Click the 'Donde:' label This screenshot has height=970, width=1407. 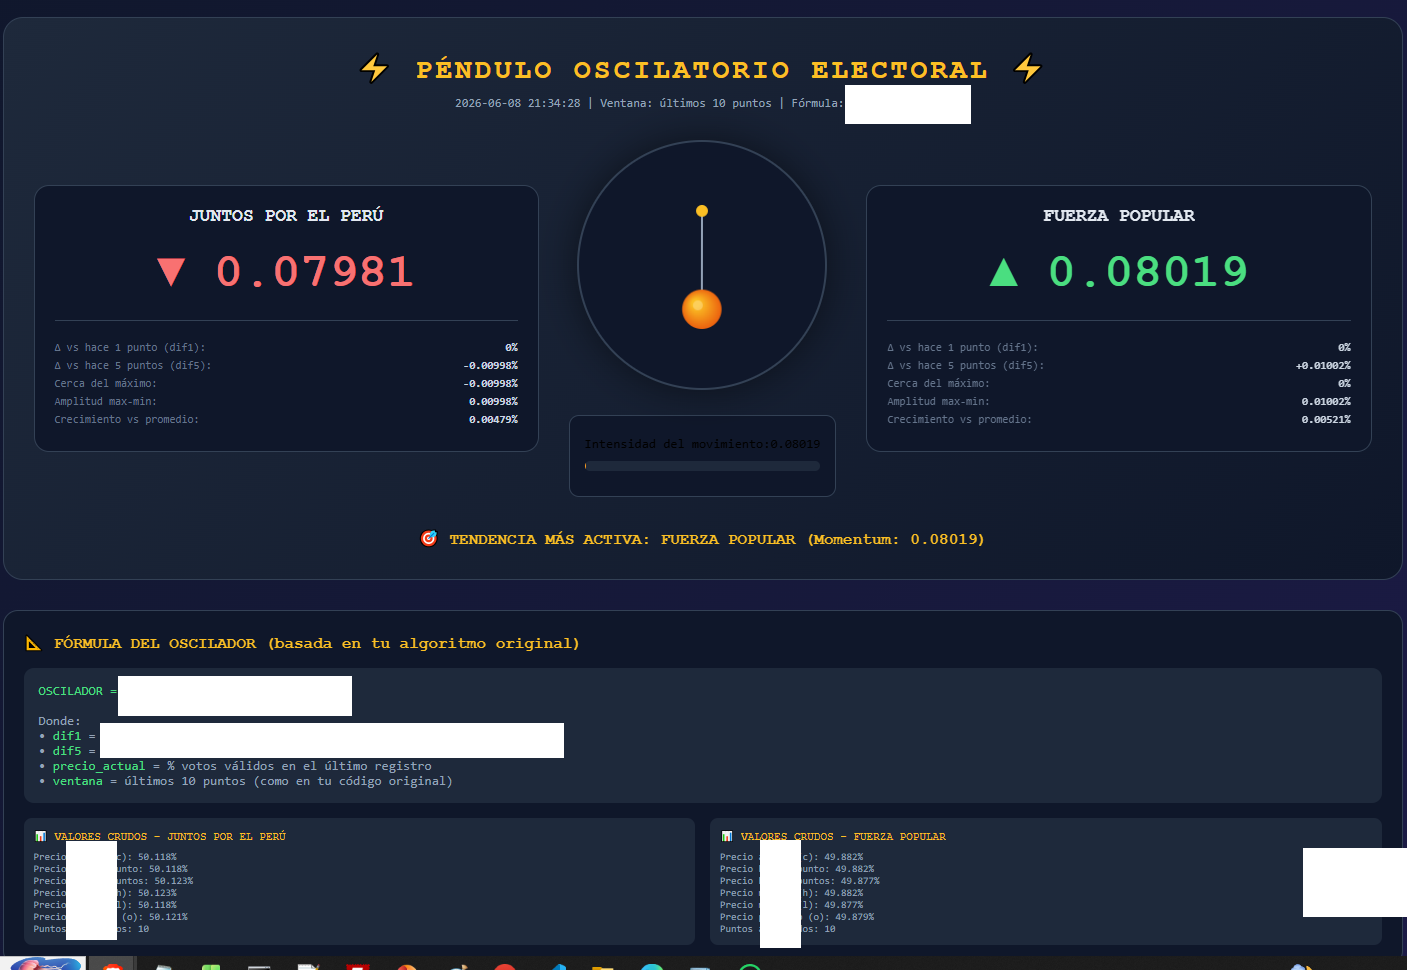[x=59, y=721]
